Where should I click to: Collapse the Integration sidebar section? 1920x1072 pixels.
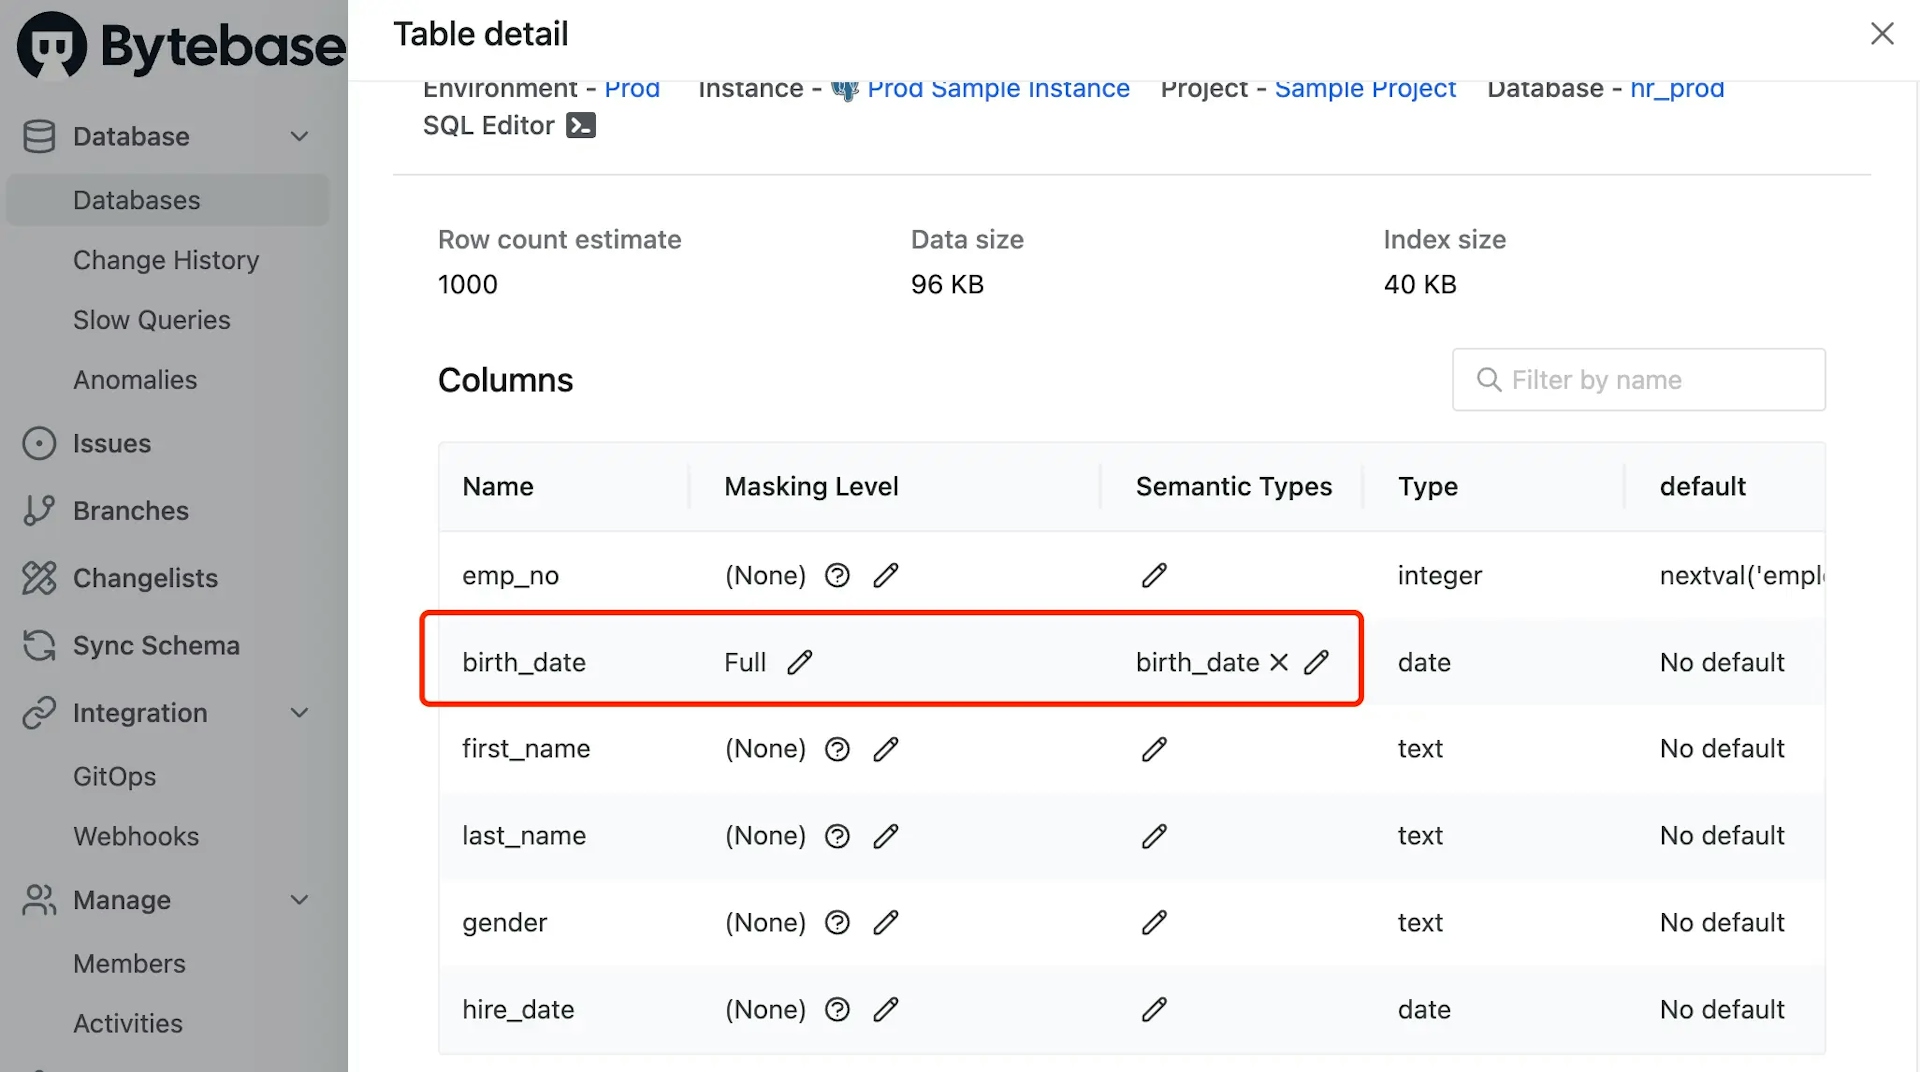(299, 713)
